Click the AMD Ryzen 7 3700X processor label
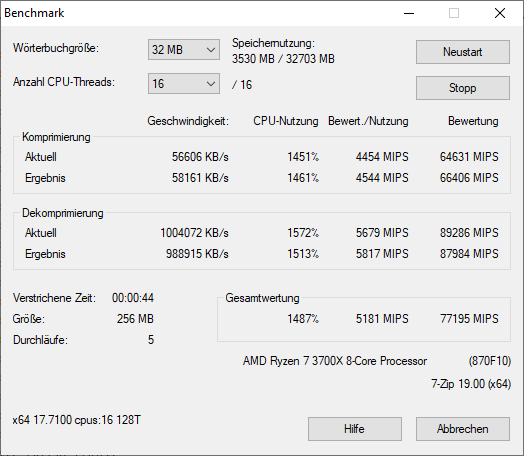This screenshot has height=456, width=524. tap(335, 361)
